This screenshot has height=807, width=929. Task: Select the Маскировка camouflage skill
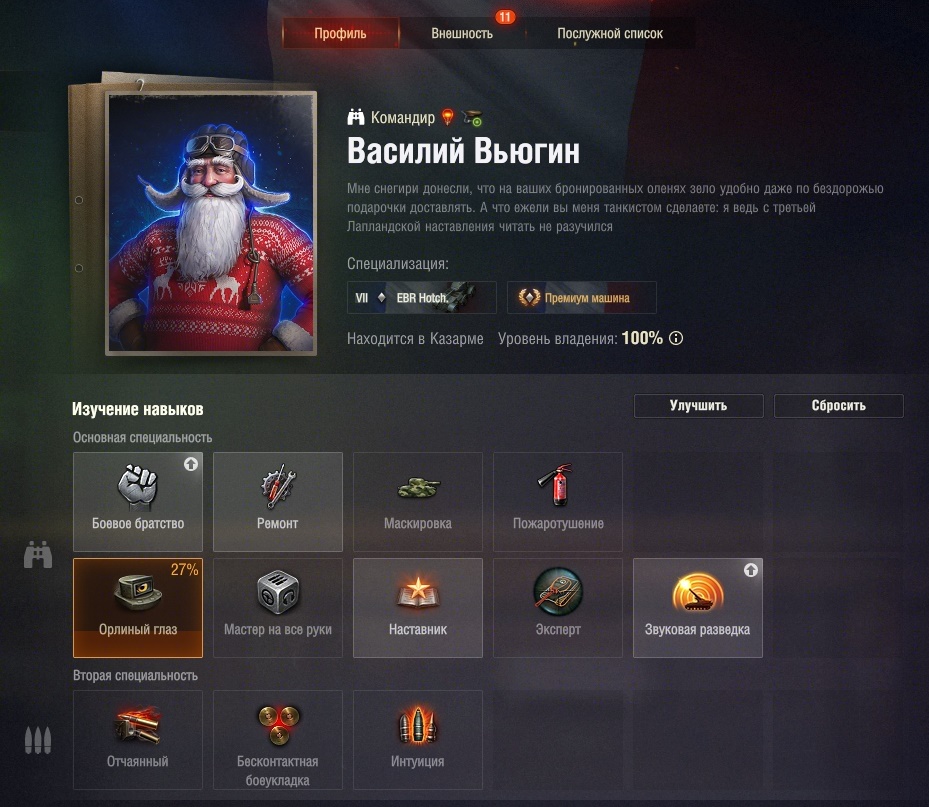[x=418, y=502]
